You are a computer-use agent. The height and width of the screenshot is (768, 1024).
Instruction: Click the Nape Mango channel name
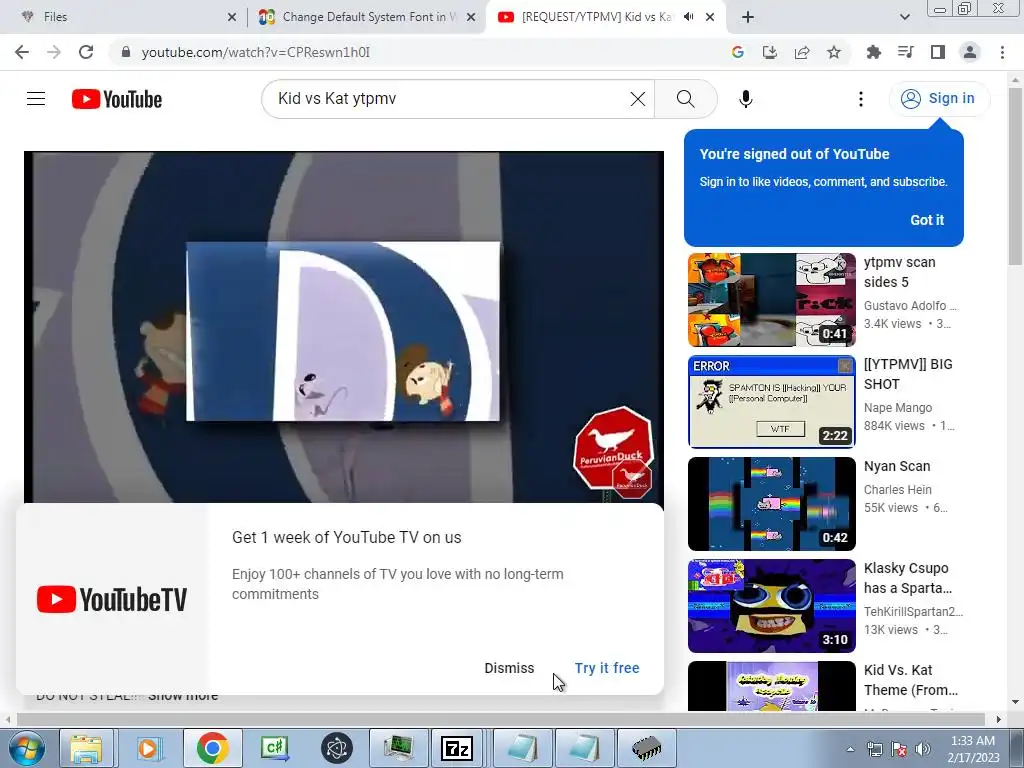click(x=897, y=408)
